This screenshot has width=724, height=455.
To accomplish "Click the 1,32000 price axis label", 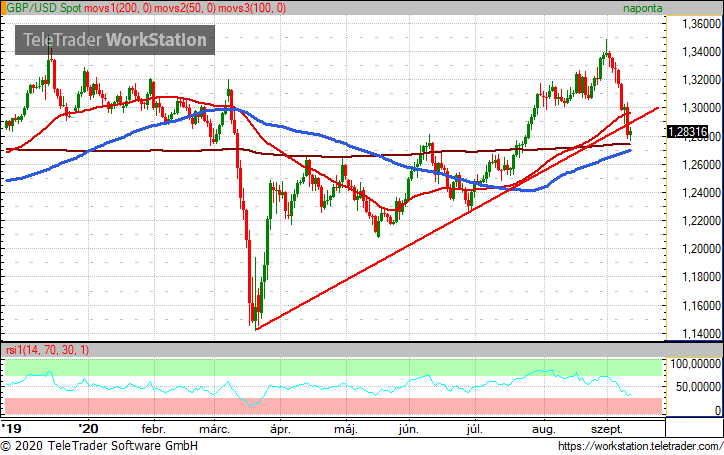I will pyautogui.click(x=701, y=80).
